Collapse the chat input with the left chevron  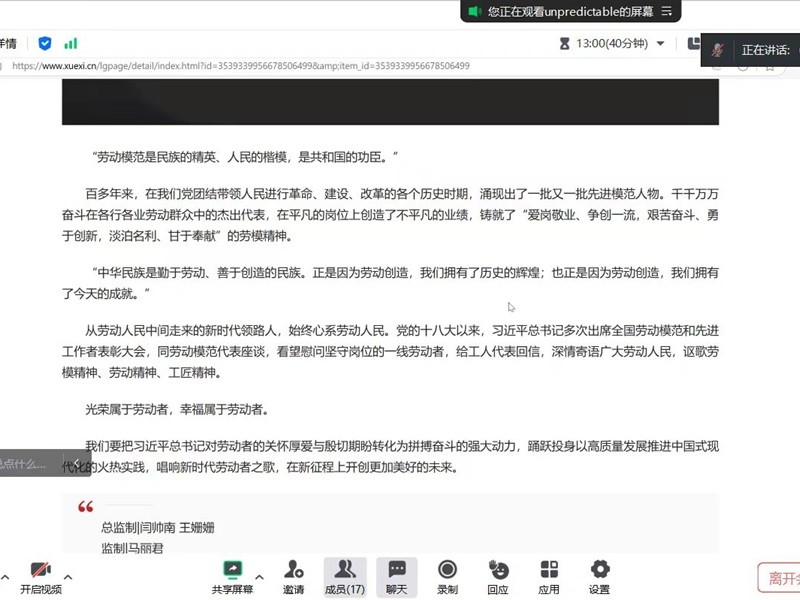77,463
